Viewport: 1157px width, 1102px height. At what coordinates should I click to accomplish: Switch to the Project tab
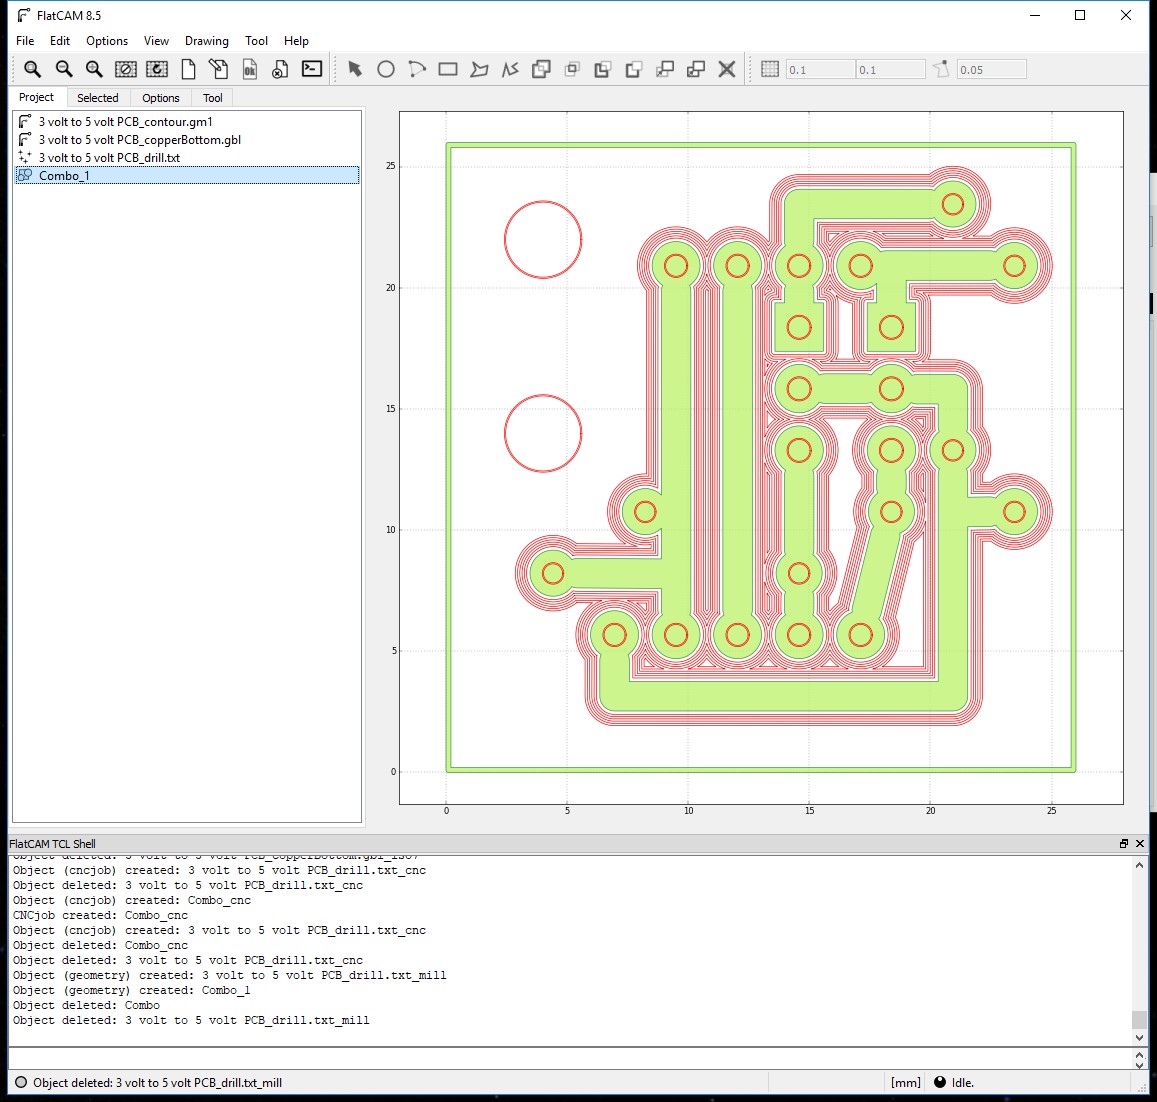tap(36, 97)
